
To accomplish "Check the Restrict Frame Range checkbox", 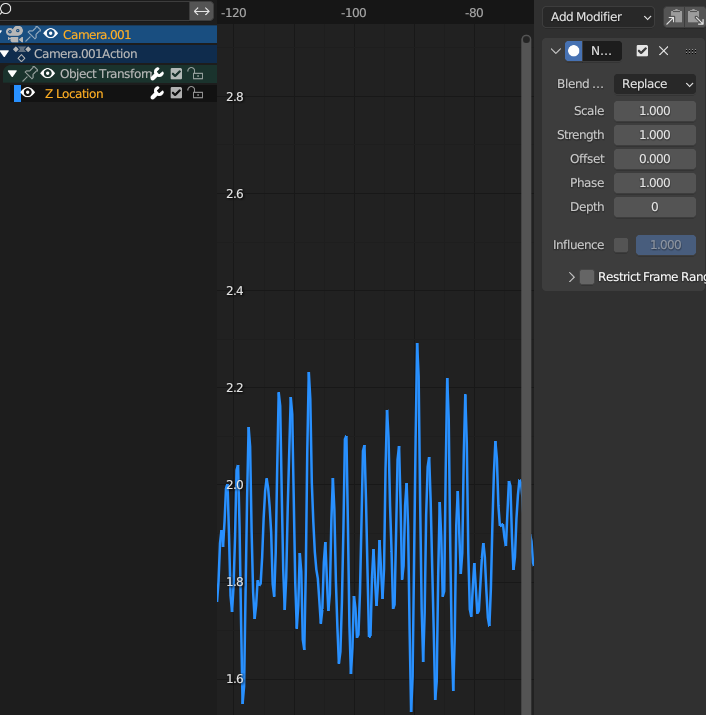I will tap(587, 277).
